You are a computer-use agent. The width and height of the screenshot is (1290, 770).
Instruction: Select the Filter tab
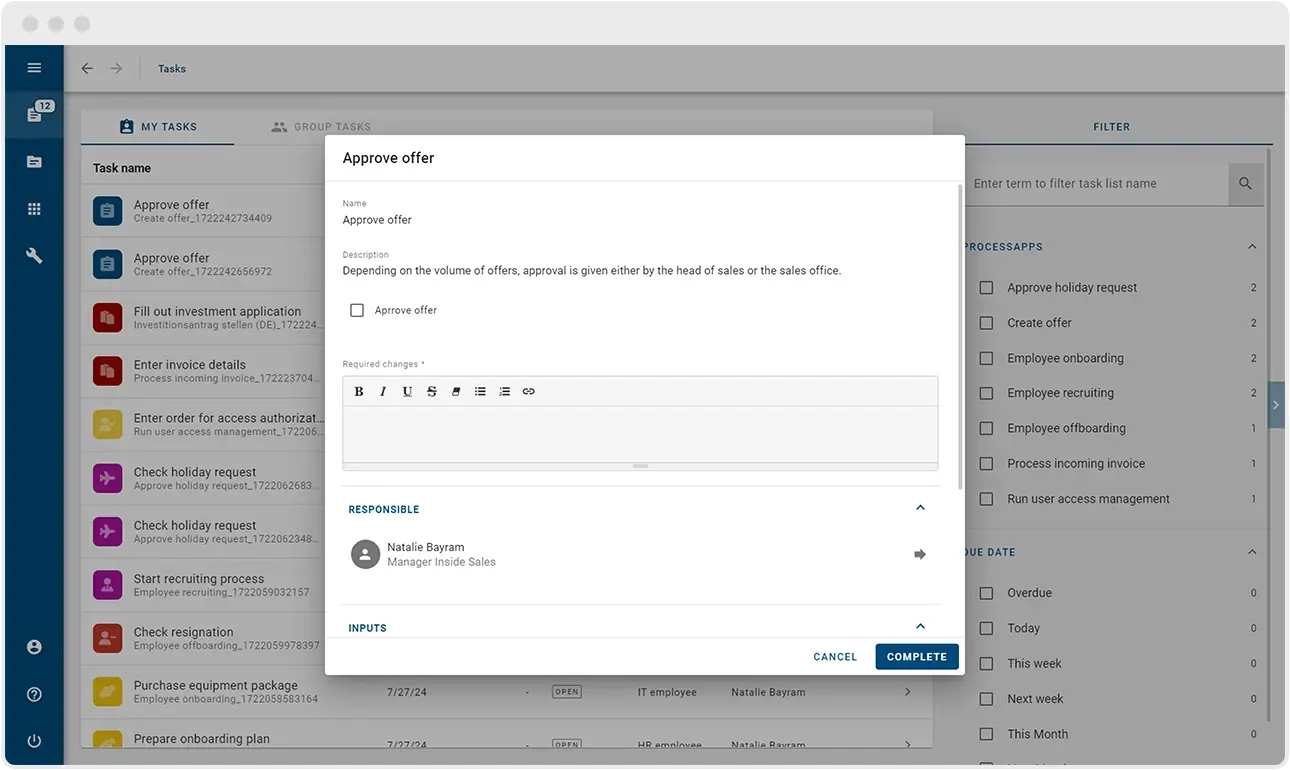click(1111, 127)
